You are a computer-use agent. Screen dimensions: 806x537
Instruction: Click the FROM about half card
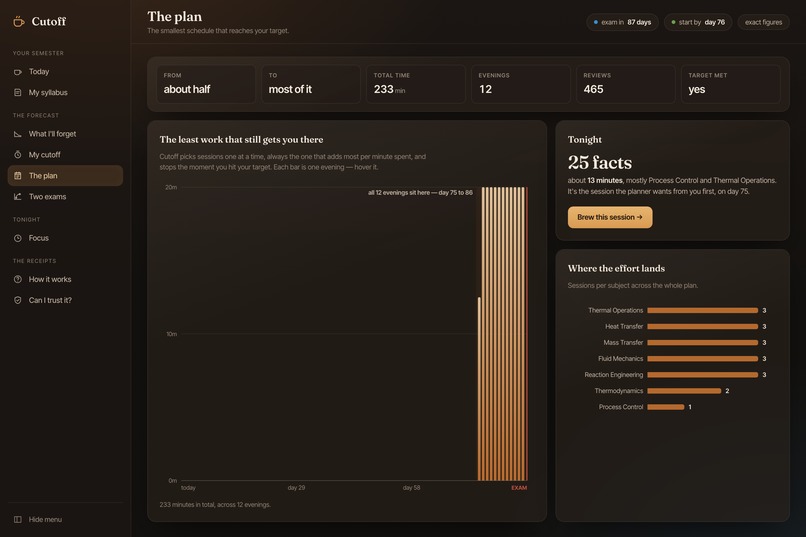click(x=206, y=84)
